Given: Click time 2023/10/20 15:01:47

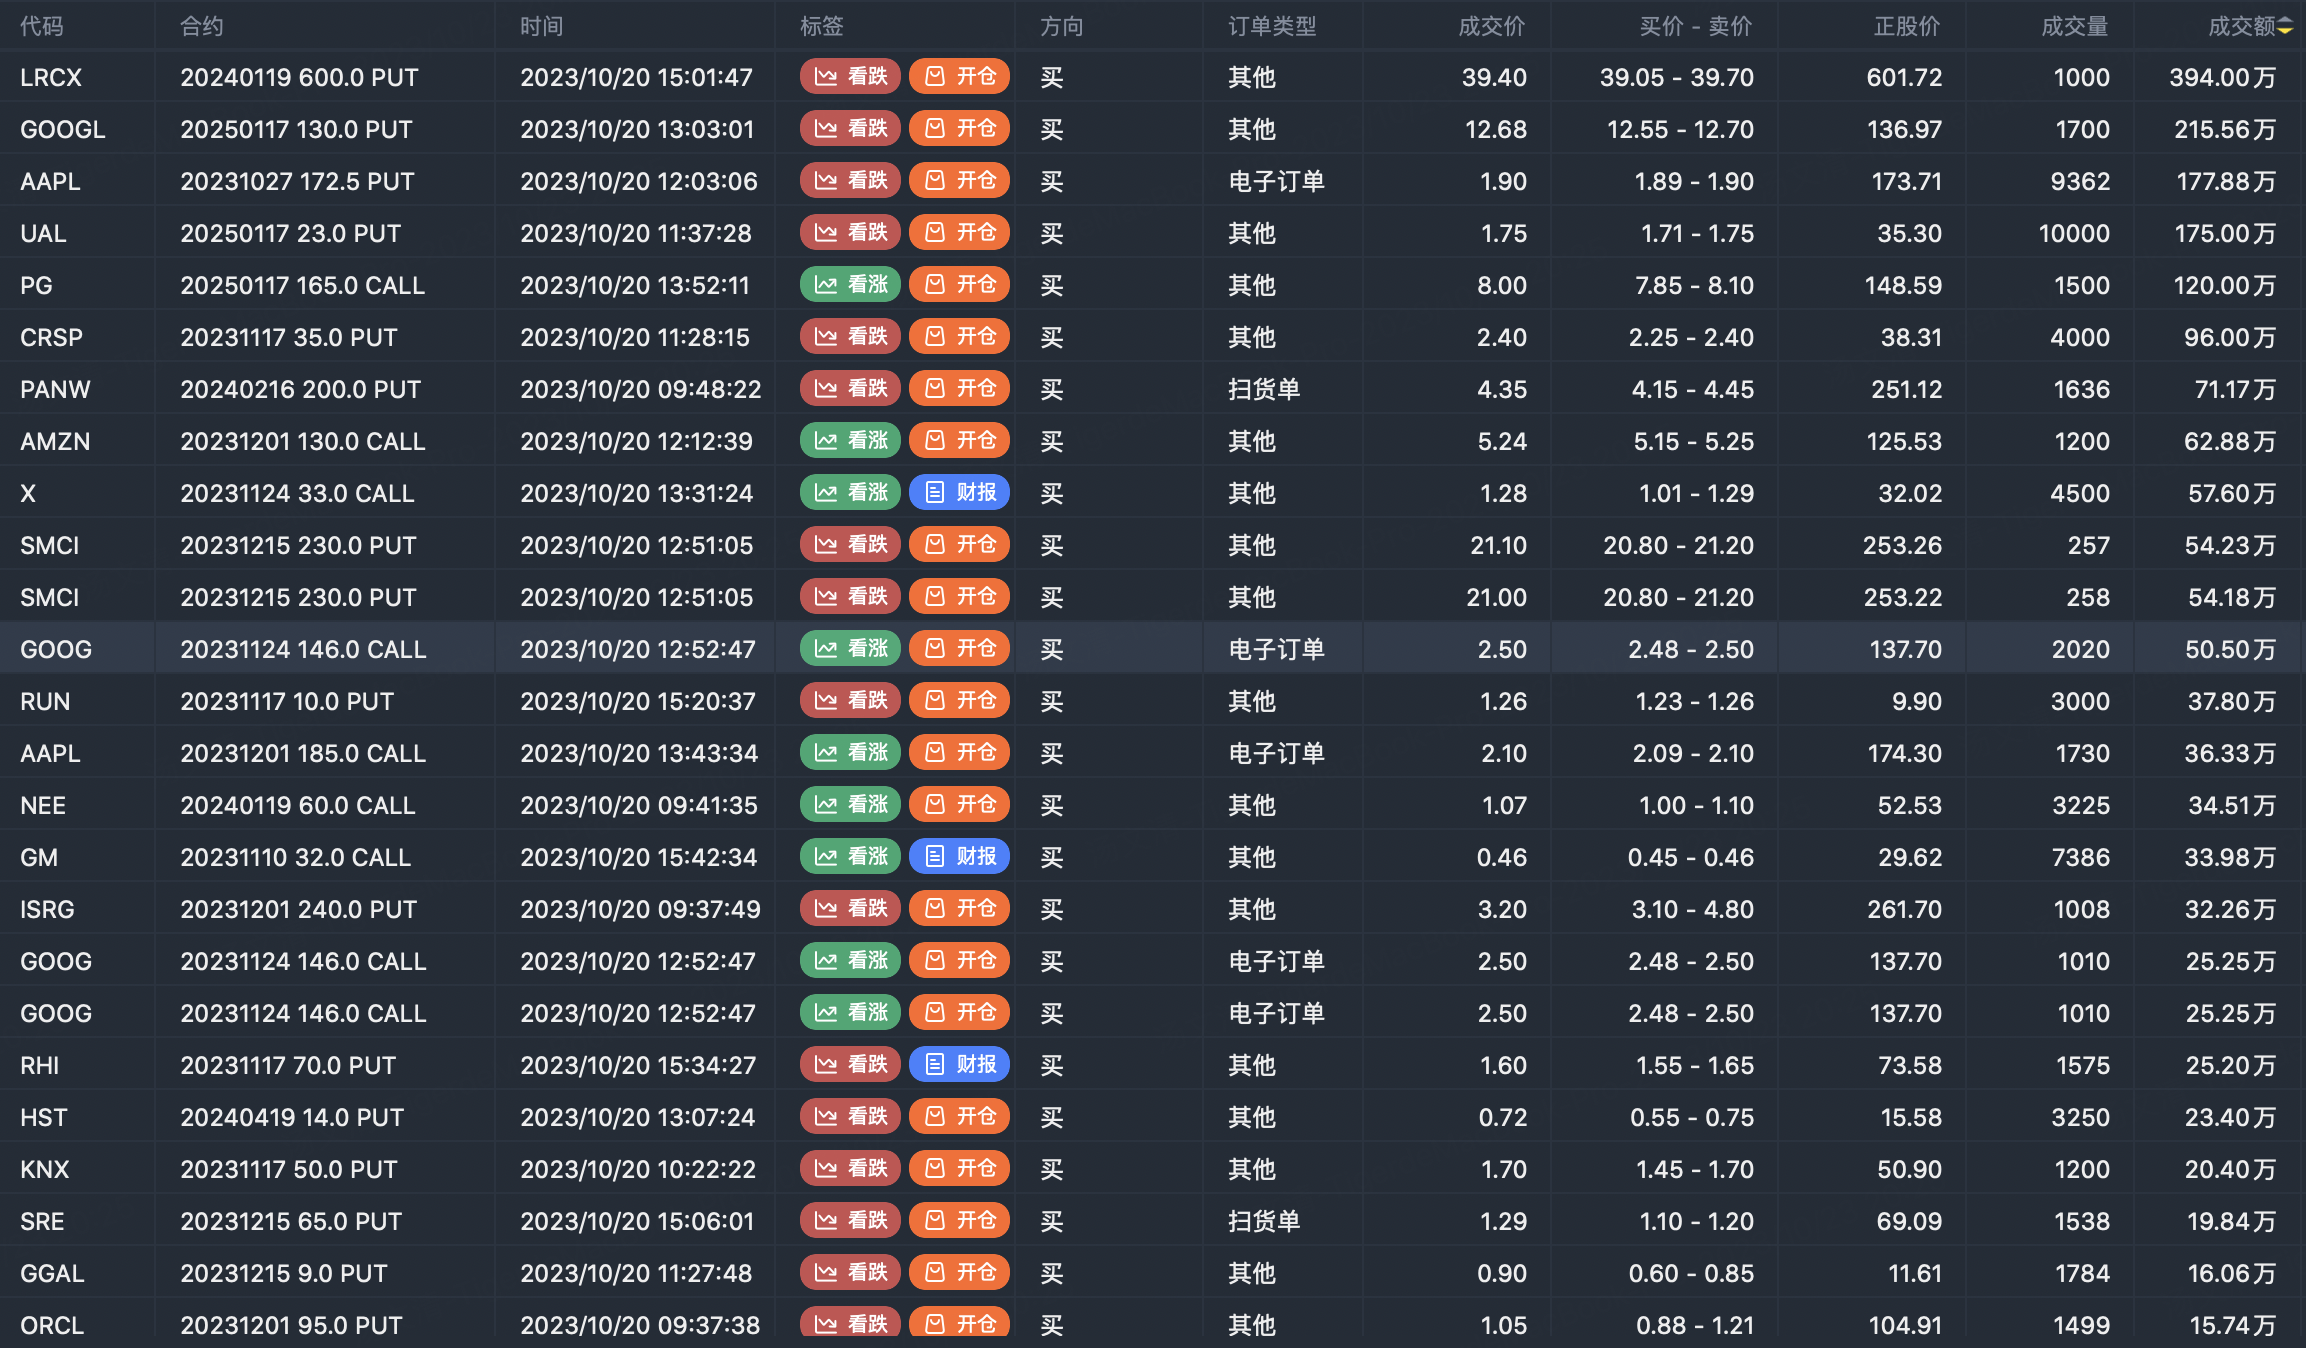Looking at the screenshot, I should (x=636, y=77).
